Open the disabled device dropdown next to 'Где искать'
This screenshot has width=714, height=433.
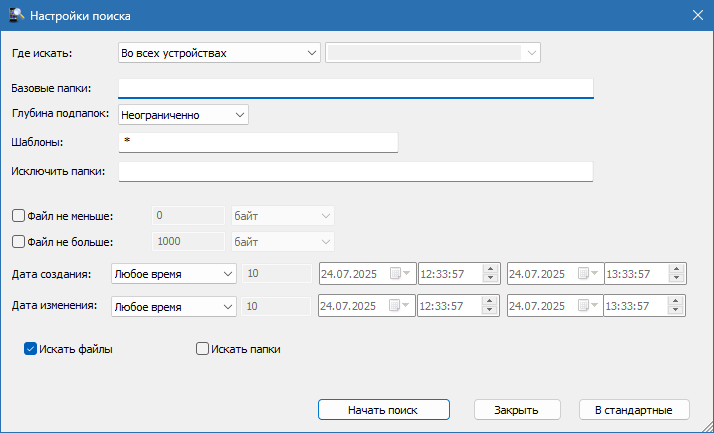pos(433,53)
